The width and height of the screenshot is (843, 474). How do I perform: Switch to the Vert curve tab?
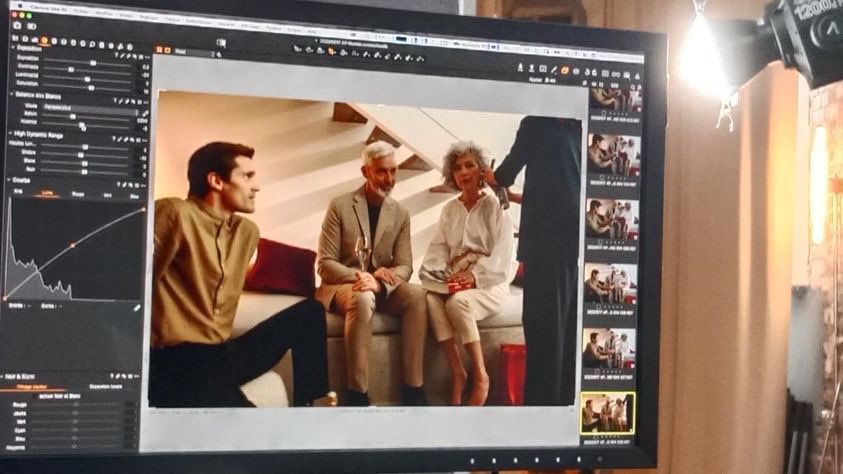108,196
